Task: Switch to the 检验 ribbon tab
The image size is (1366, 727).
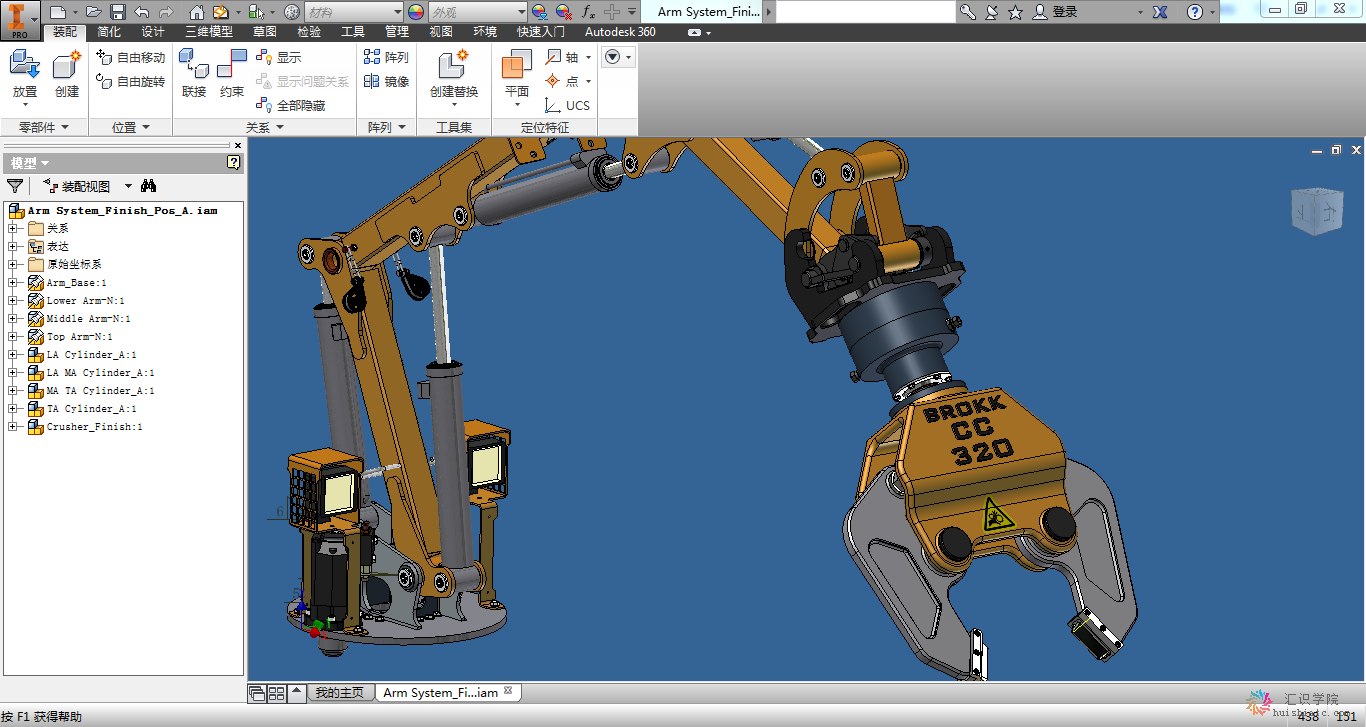Action: tap(309, 32)
